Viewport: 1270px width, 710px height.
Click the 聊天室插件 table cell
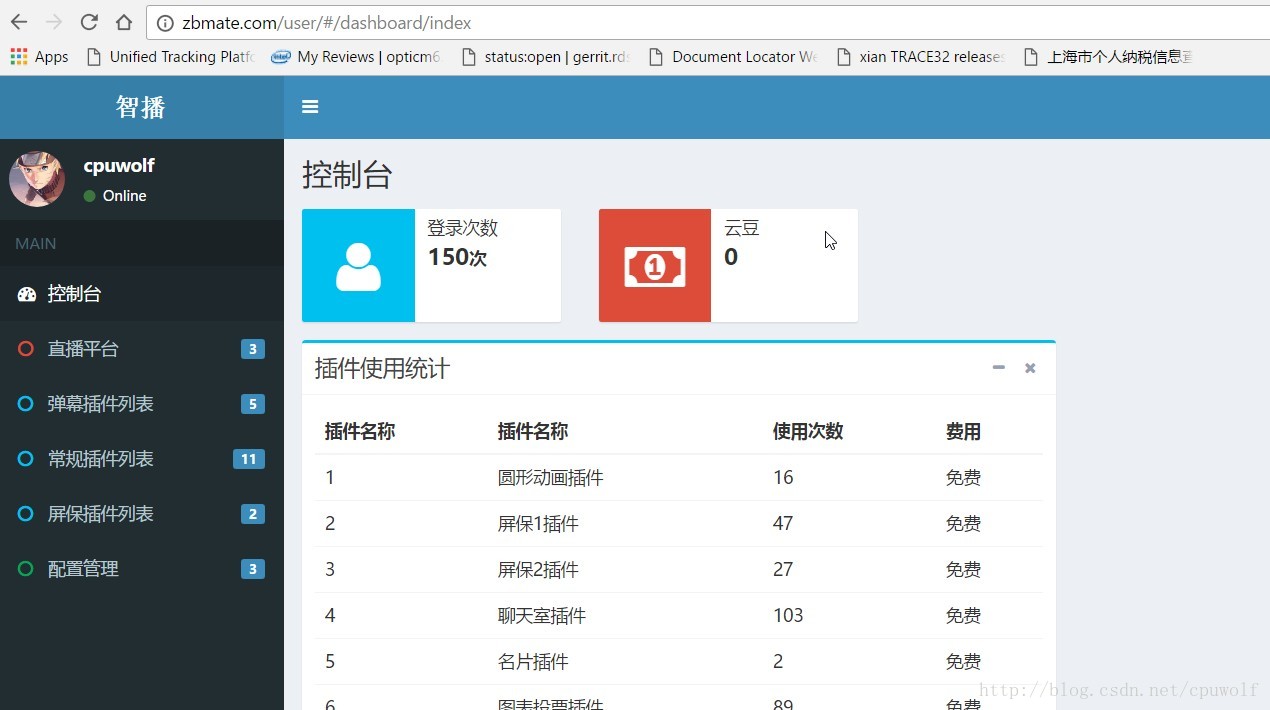(x=542, y=616)
